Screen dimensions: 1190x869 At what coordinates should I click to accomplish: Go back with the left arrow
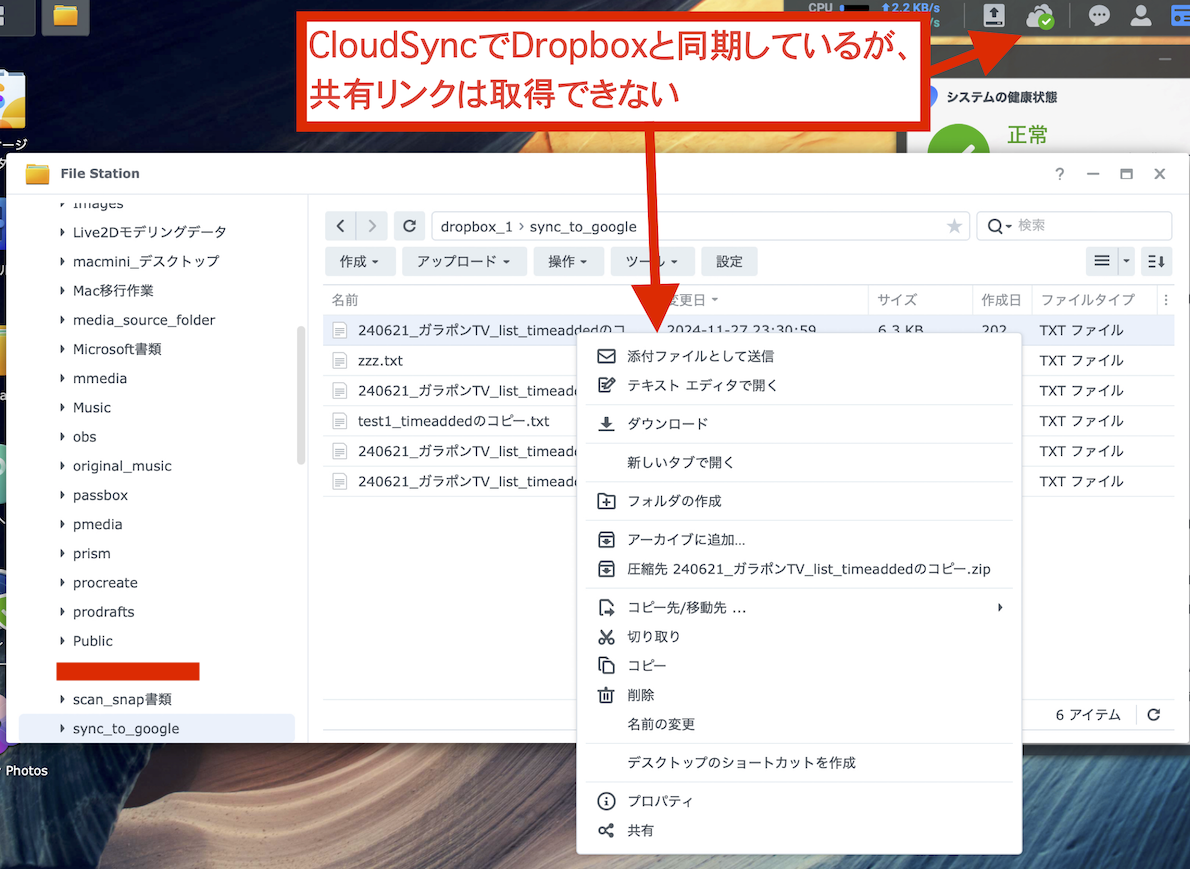341,226
